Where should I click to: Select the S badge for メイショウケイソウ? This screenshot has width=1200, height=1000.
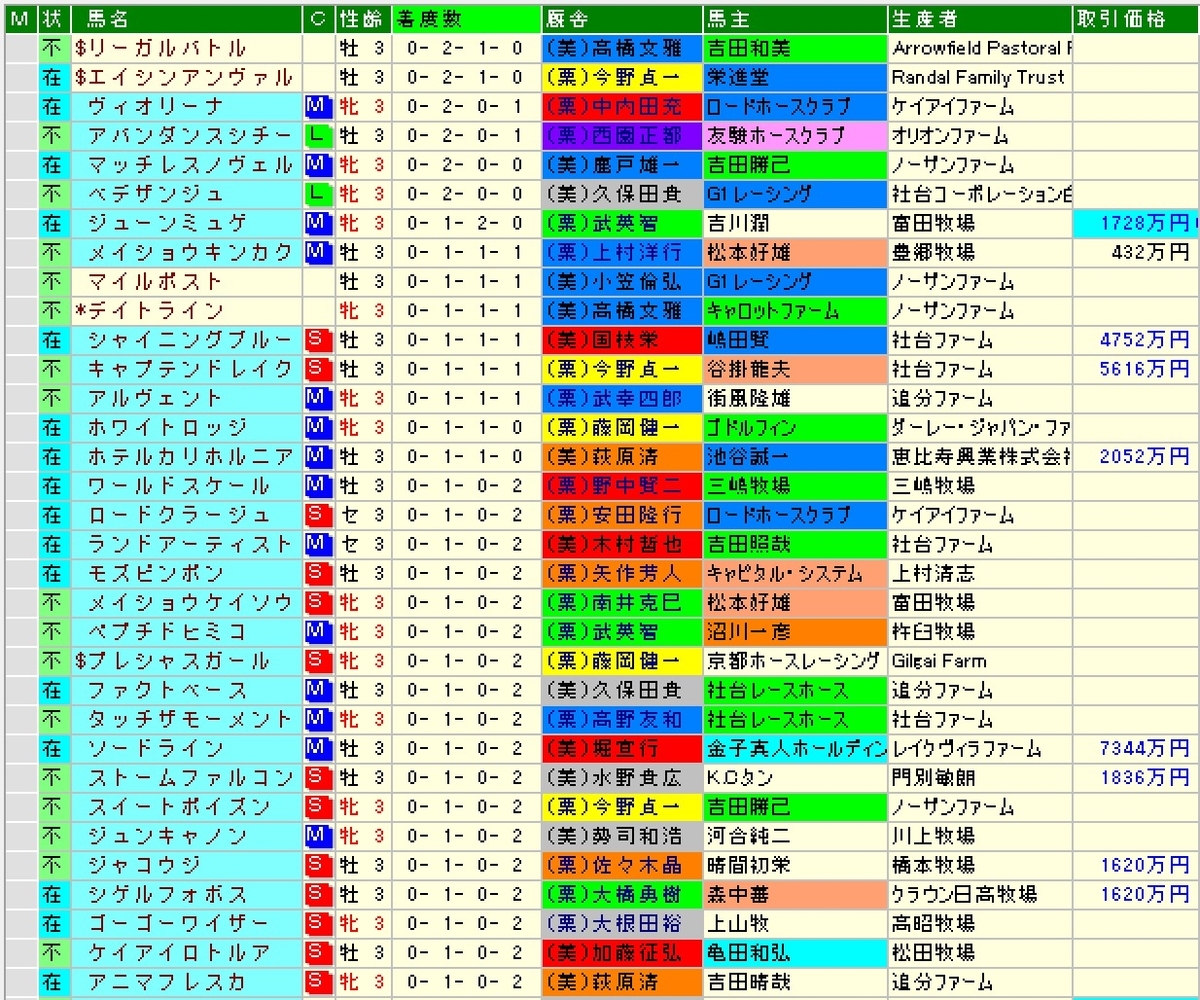317,603
